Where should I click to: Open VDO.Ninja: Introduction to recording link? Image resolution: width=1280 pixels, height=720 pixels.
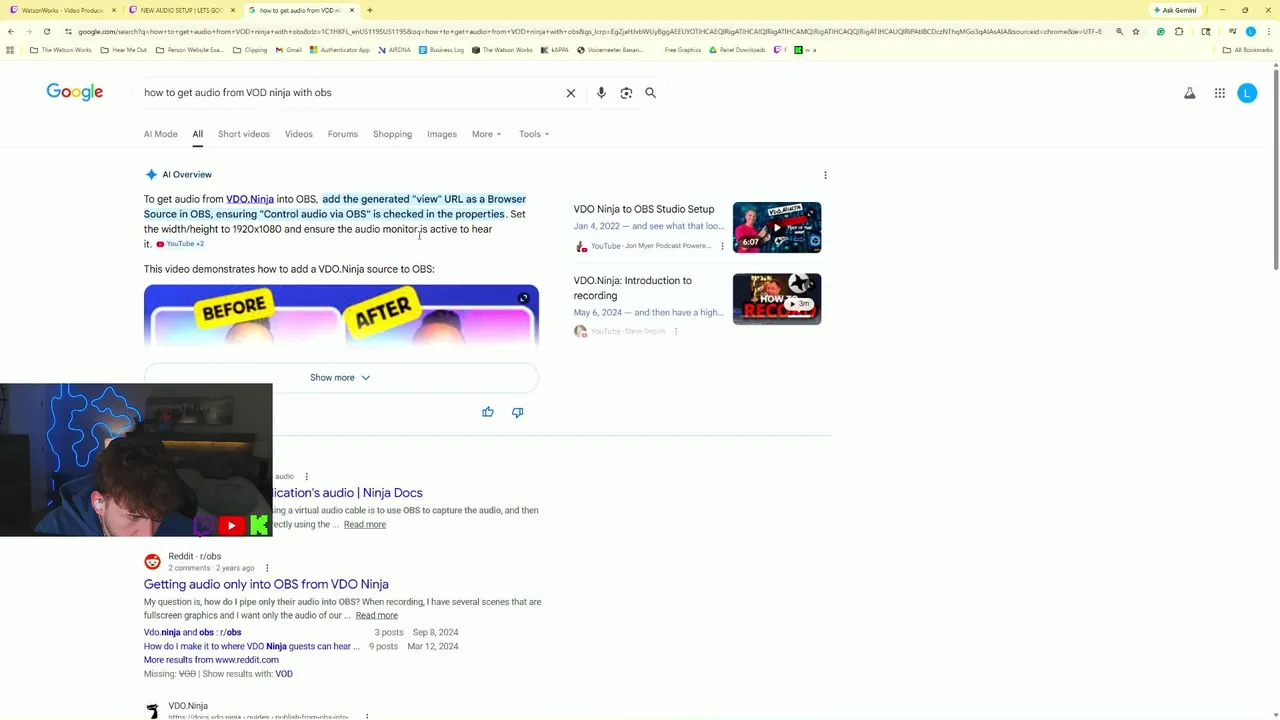tap(632, 288)
